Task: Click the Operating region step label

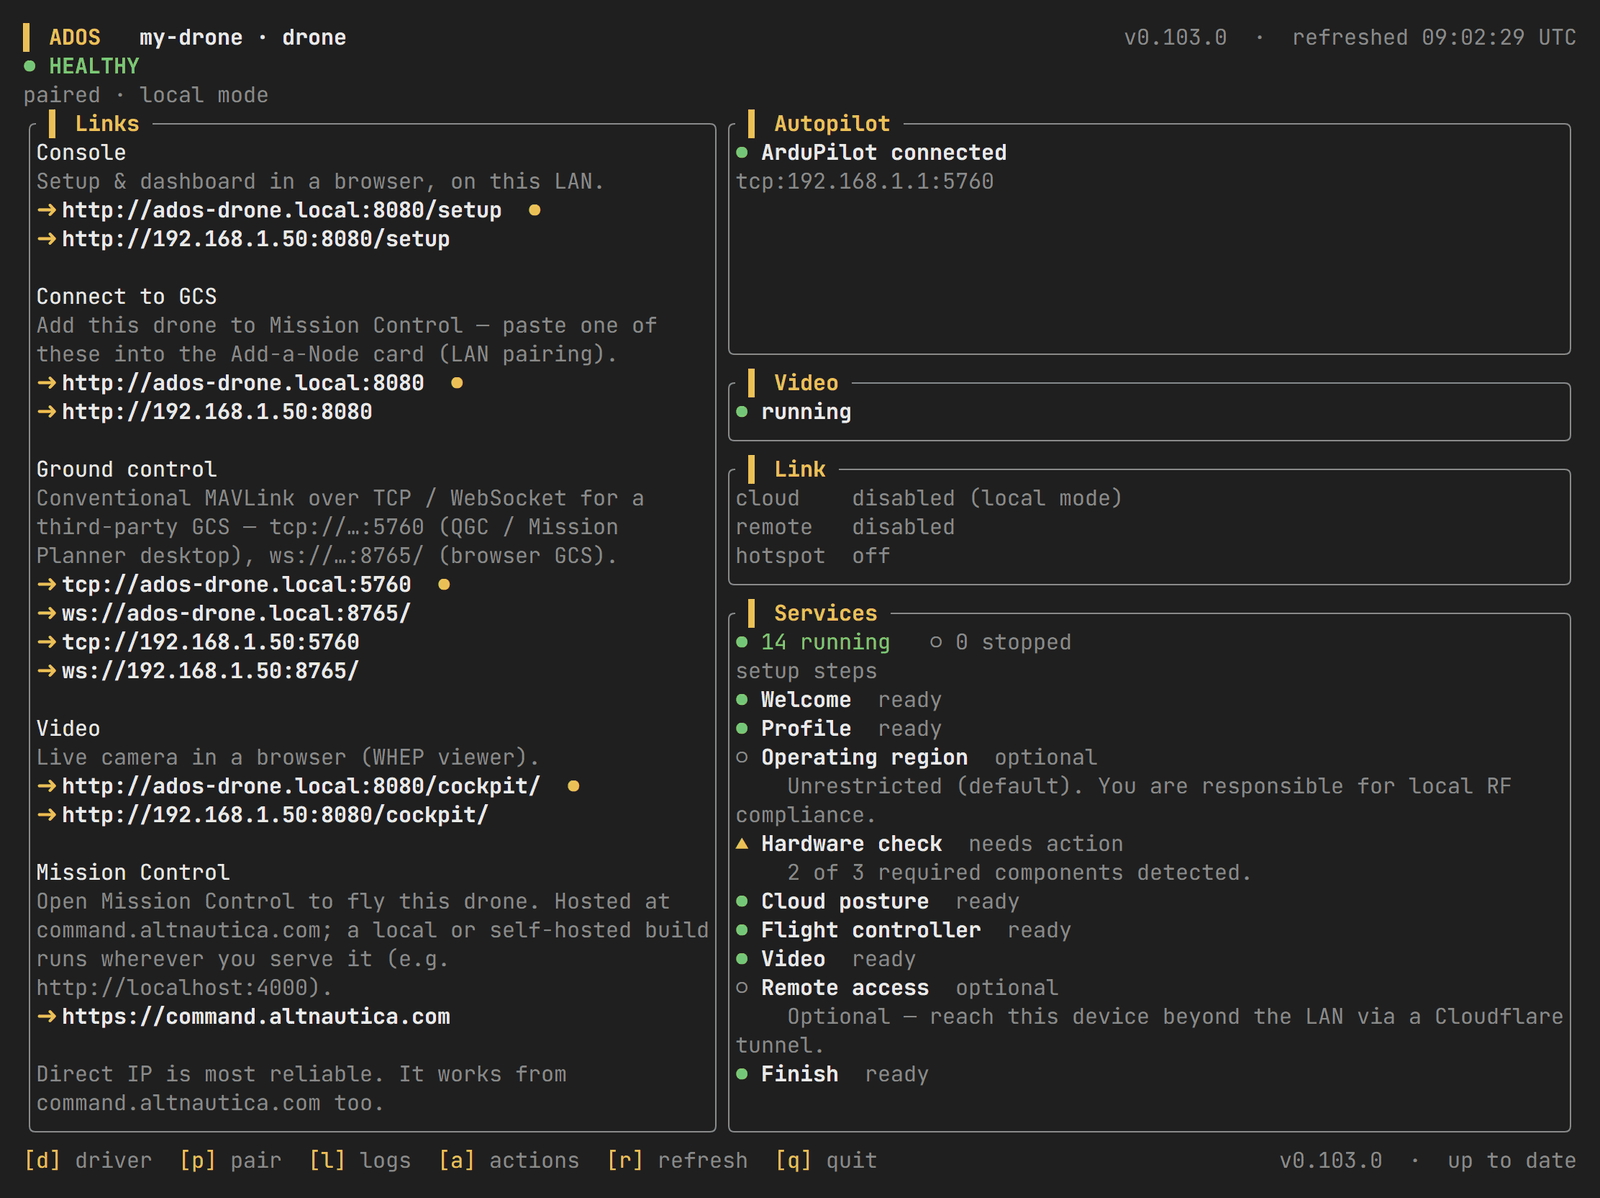Action: (865, 757)
